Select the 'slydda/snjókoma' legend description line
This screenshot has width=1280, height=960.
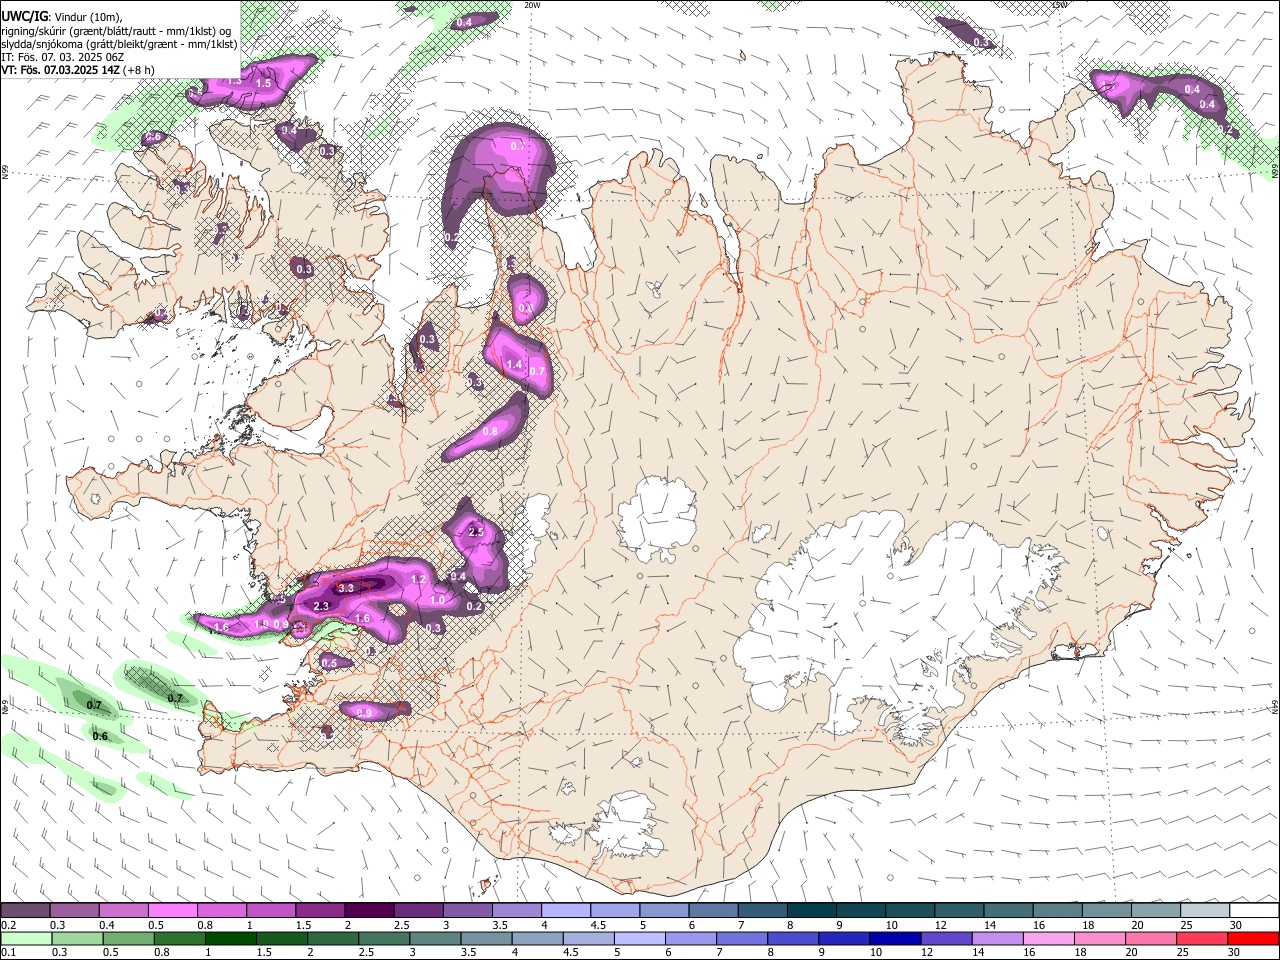pyautogui.click(x=119, y=44)
